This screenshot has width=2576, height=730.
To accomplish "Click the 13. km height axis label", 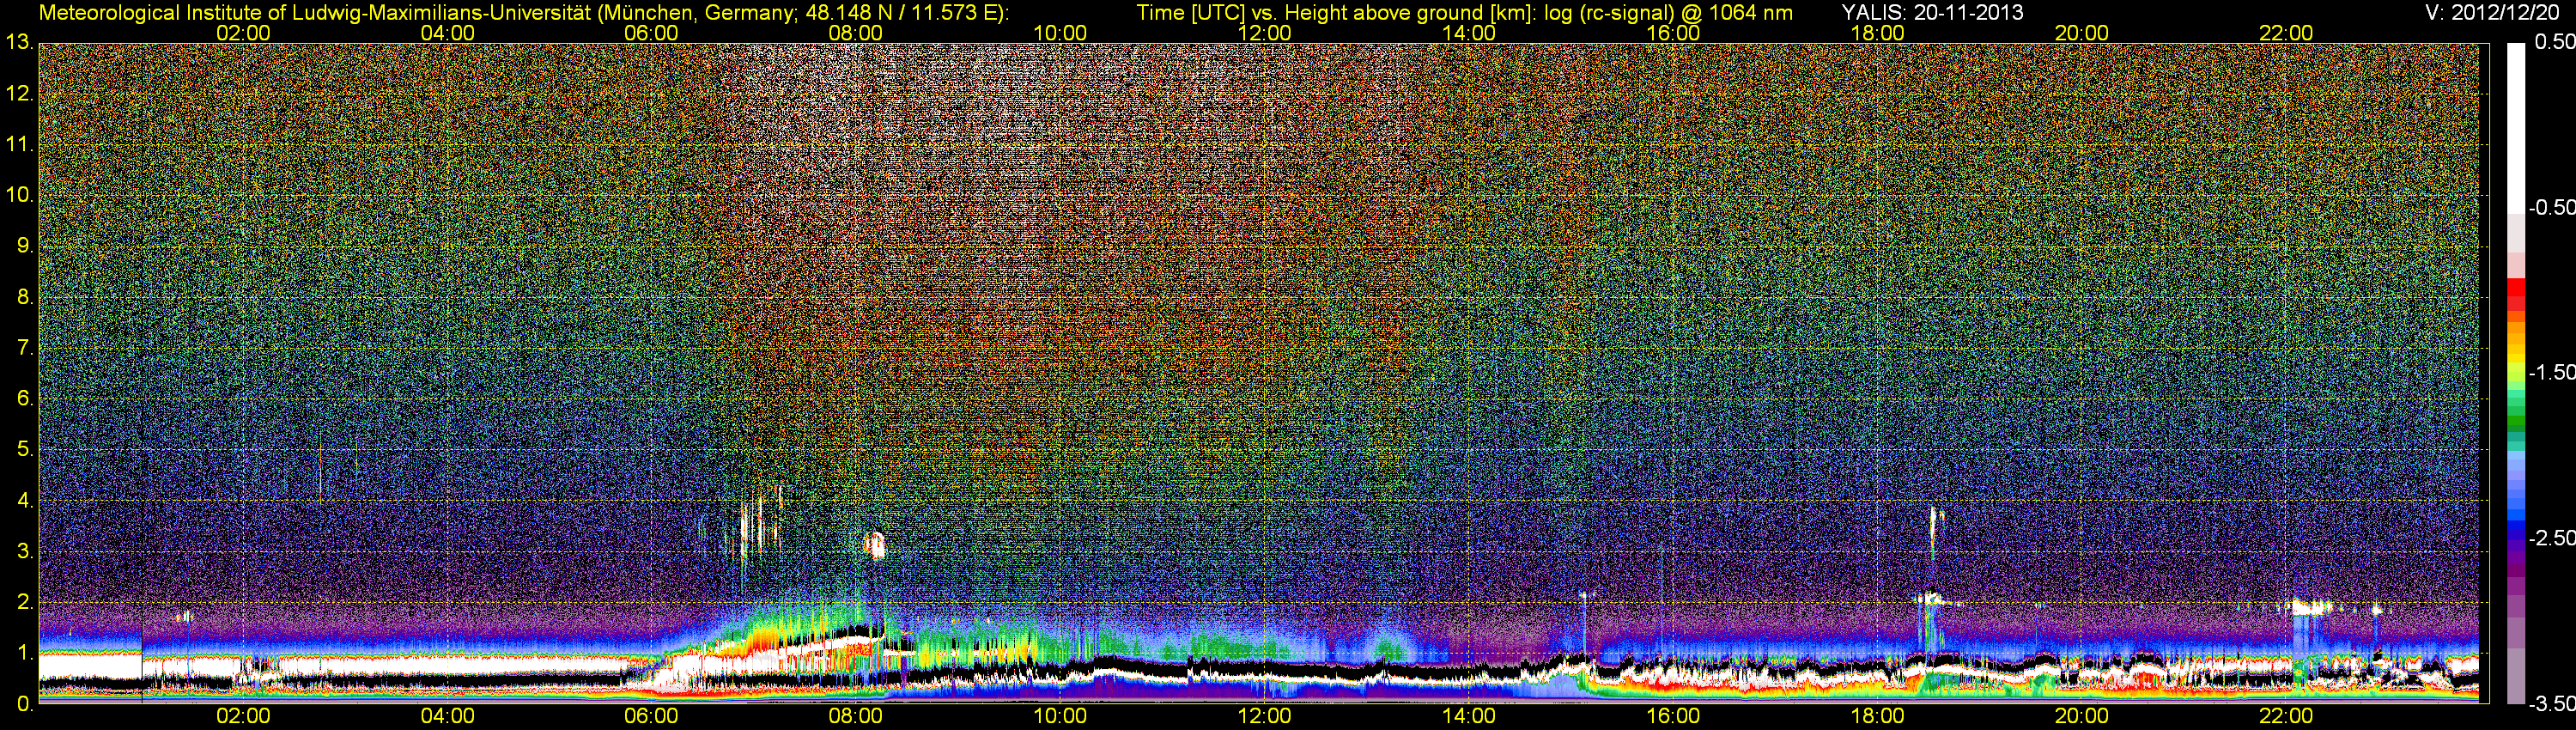I will 19,42.
